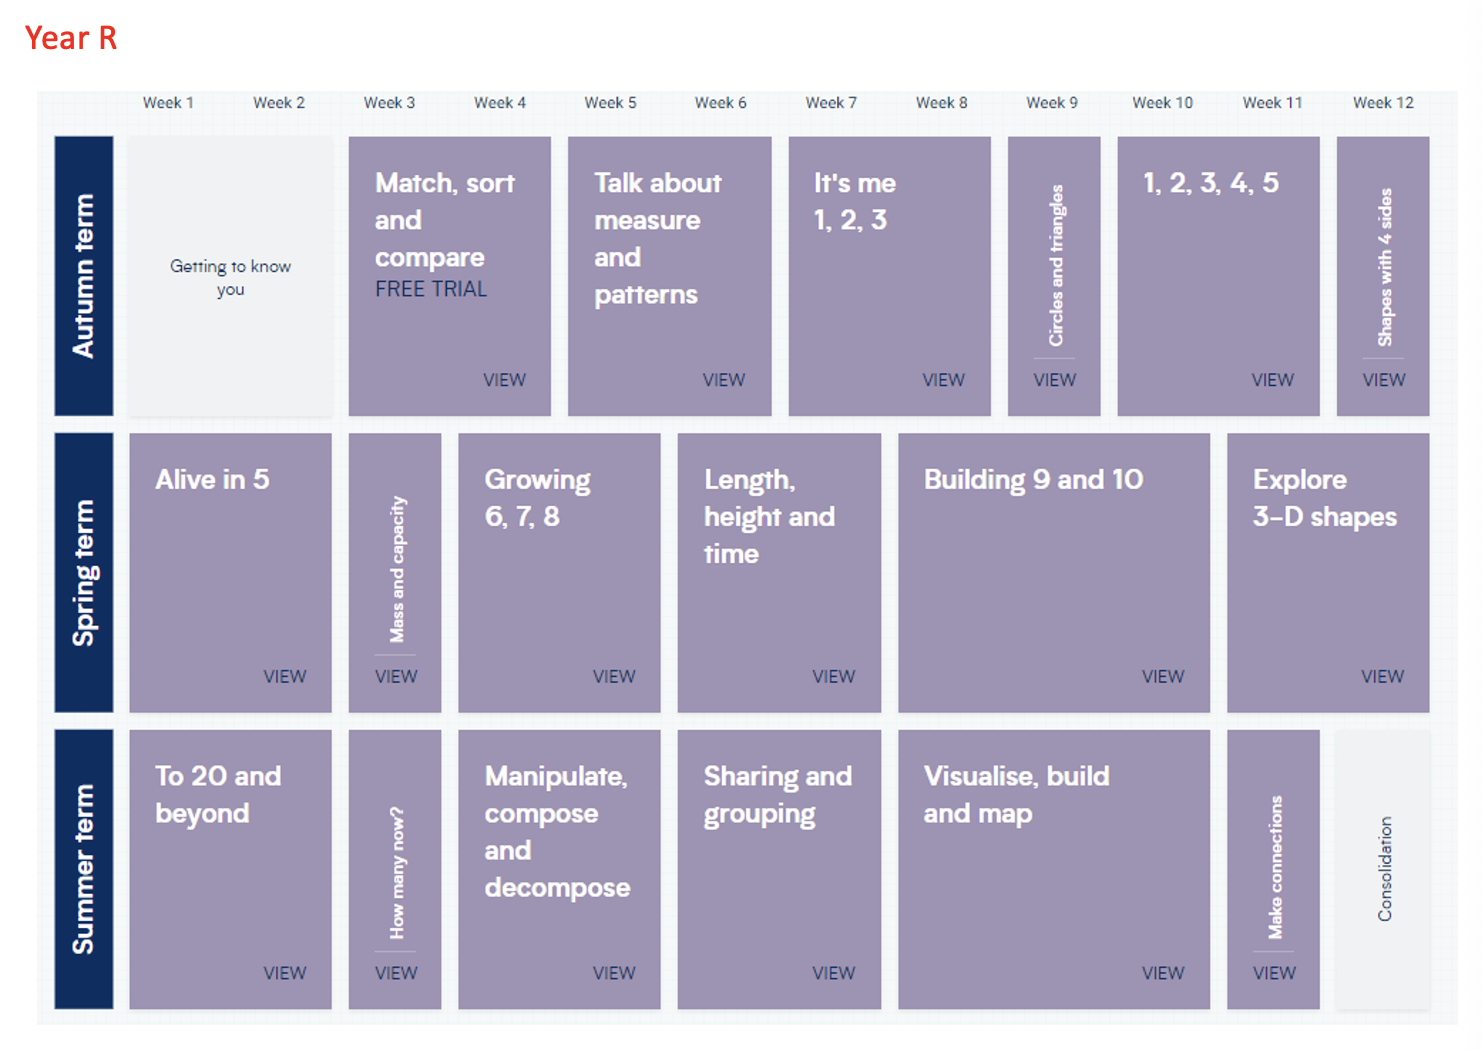Open VIEW link on Match, sort and compare
This screenshot has height=1050, width=1482.
tap(504, 380)
